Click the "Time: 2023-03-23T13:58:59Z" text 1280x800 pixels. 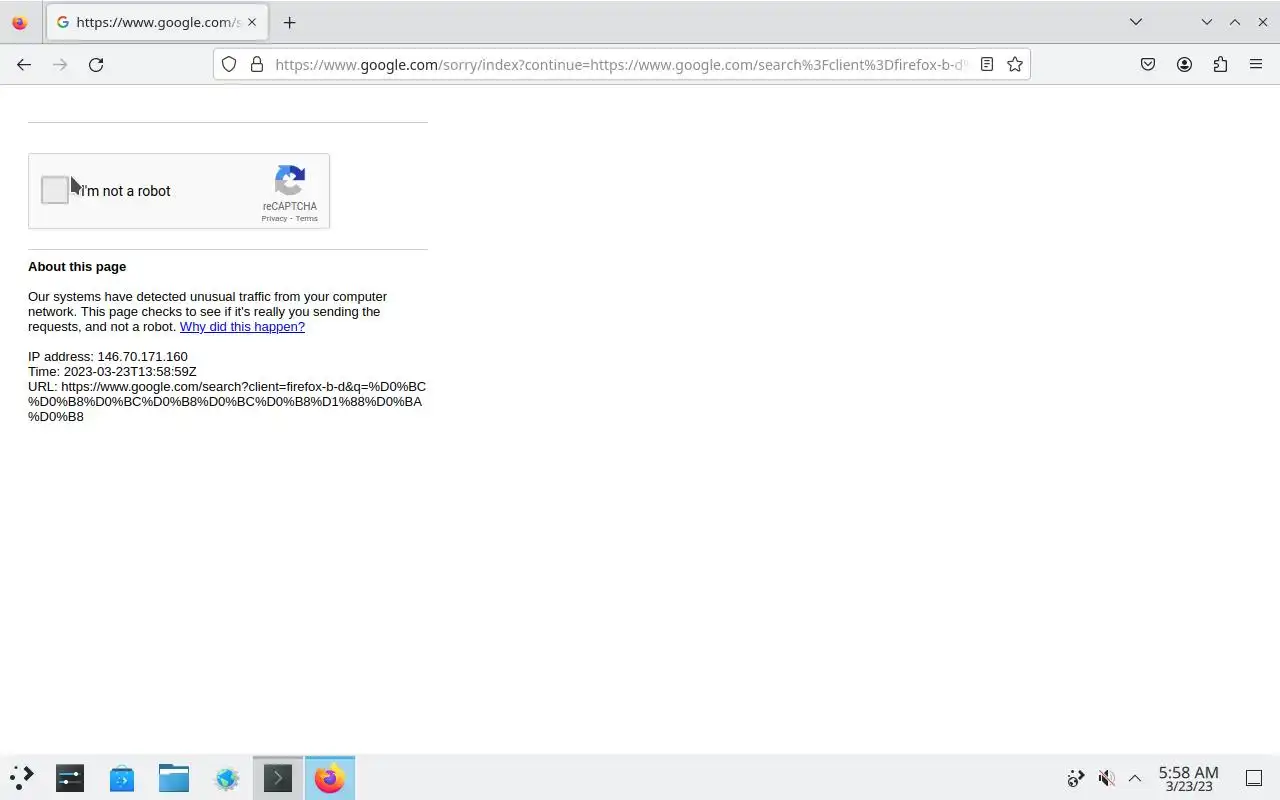(112, 371)
